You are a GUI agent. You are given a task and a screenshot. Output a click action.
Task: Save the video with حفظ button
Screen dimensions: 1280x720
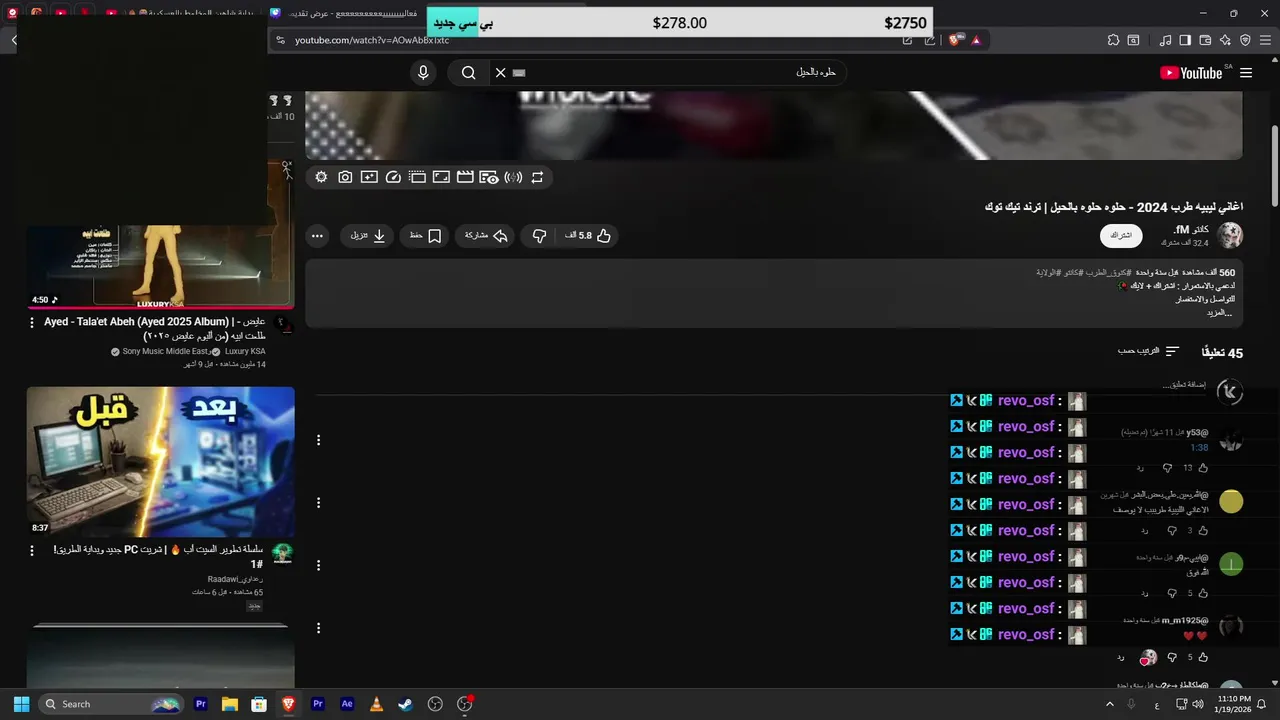[x=425, y=236]
